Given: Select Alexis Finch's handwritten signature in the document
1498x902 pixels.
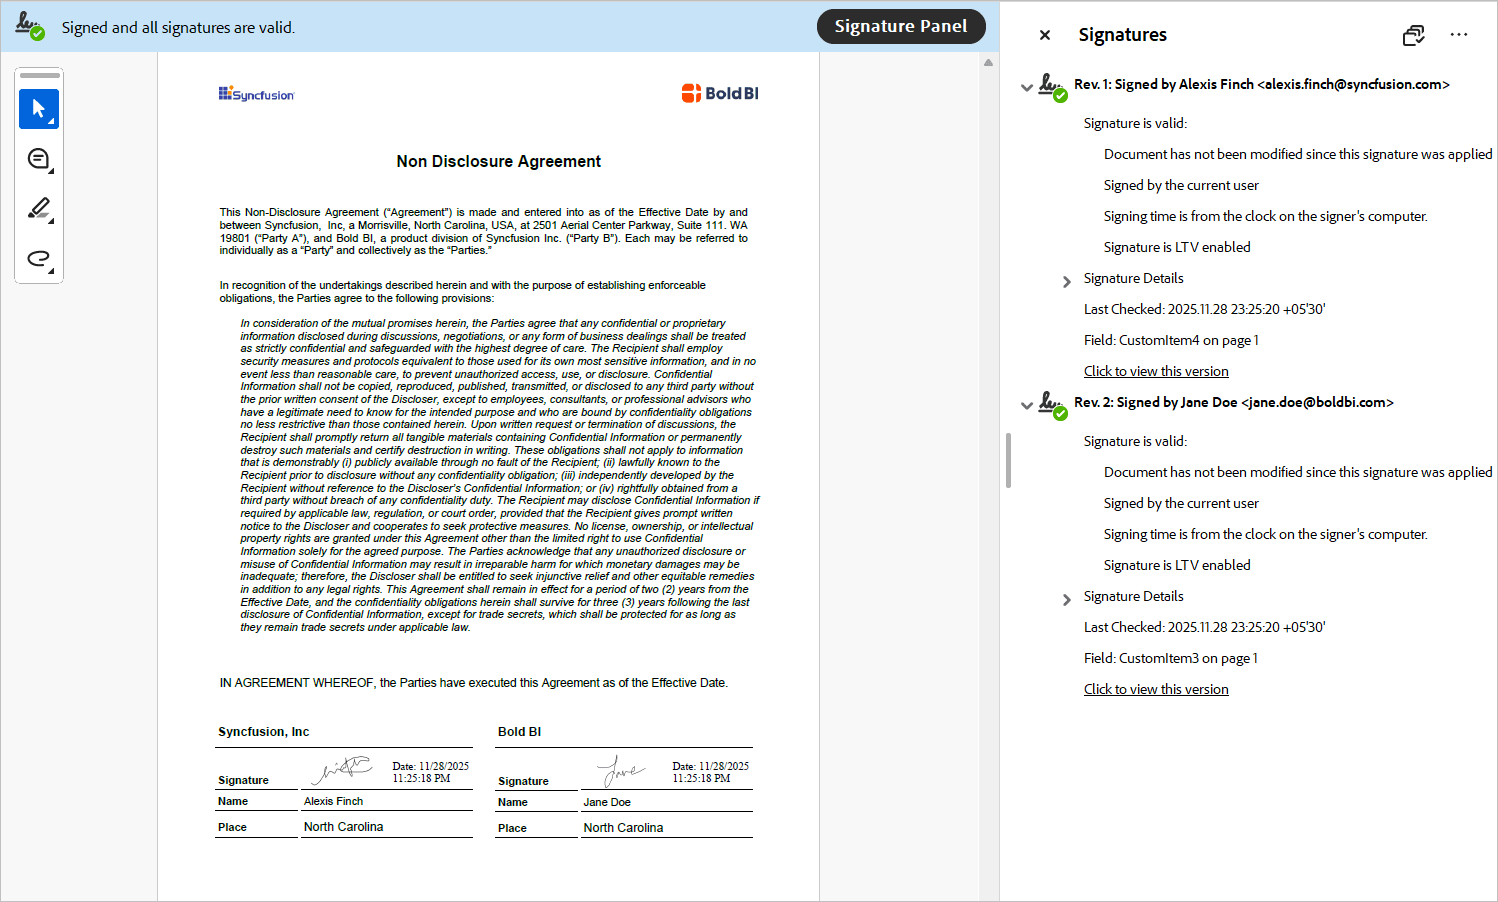Looking at the screenshot, I should click(340, 768).
